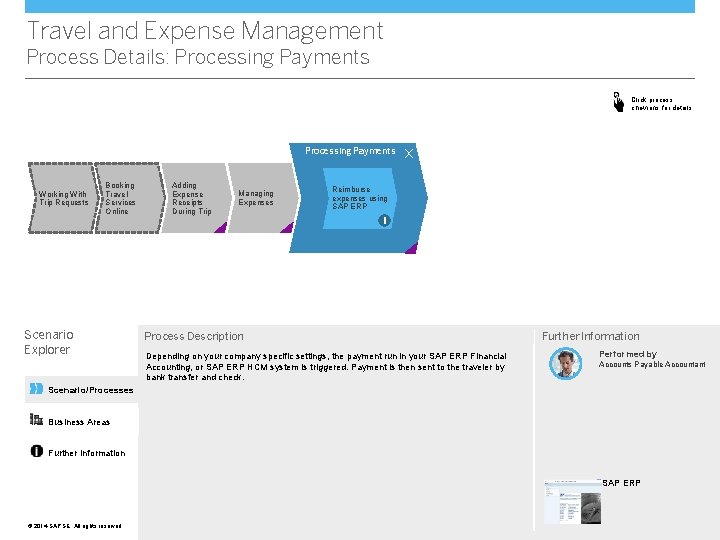Close the Processing Payments chevron with the X
Image resolution: width=720 pixels, height=540 pixels.
click(x=409, y=154)
